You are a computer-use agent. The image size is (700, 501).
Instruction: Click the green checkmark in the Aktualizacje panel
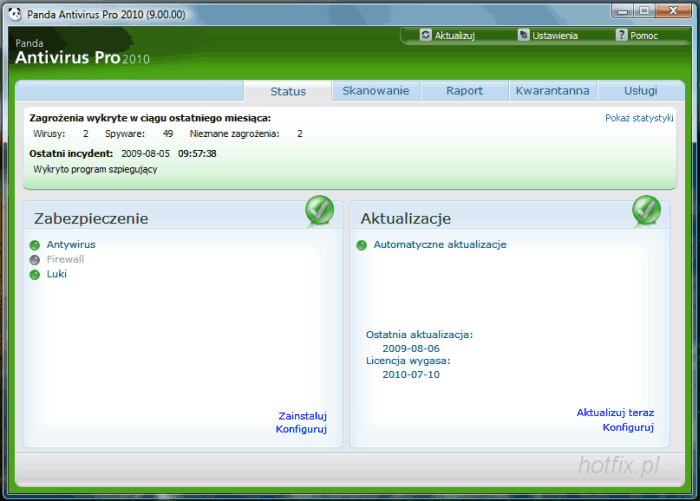click(x=646, y=211)
